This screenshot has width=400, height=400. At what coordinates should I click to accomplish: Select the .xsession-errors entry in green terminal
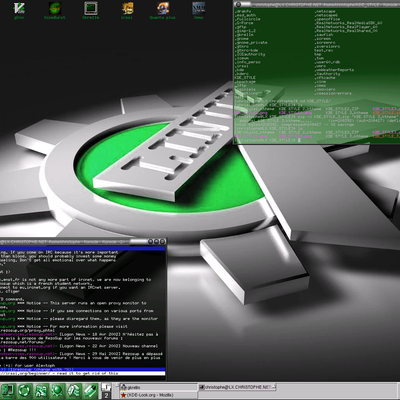point(333,93)
